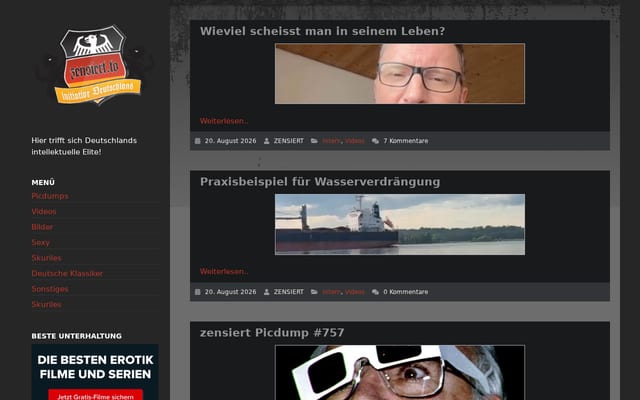Click date '20. August 2026' on 'Wieviel scheisst man' post
The image size is (640, 400).
230,141
